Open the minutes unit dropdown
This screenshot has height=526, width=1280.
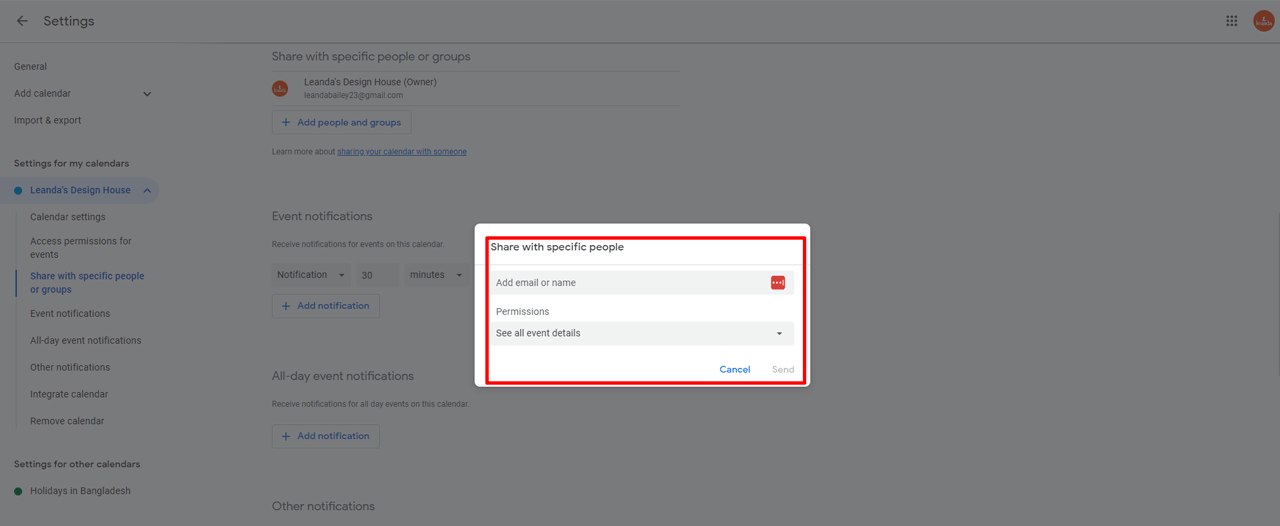[x=436, y=275]
